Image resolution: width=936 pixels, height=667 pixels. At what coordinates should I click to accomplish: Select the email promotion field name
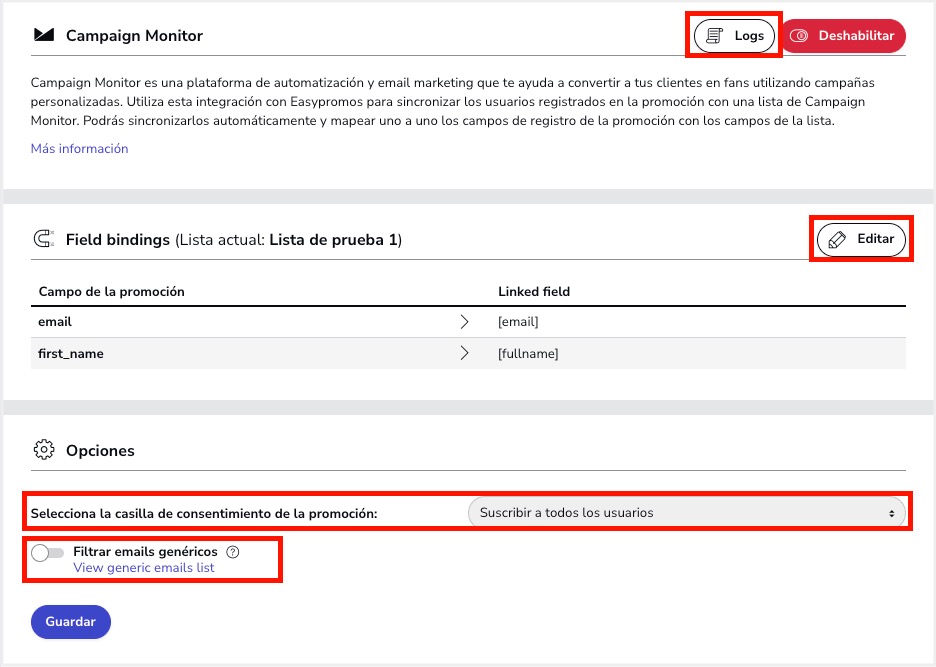(x=55, y=322)
